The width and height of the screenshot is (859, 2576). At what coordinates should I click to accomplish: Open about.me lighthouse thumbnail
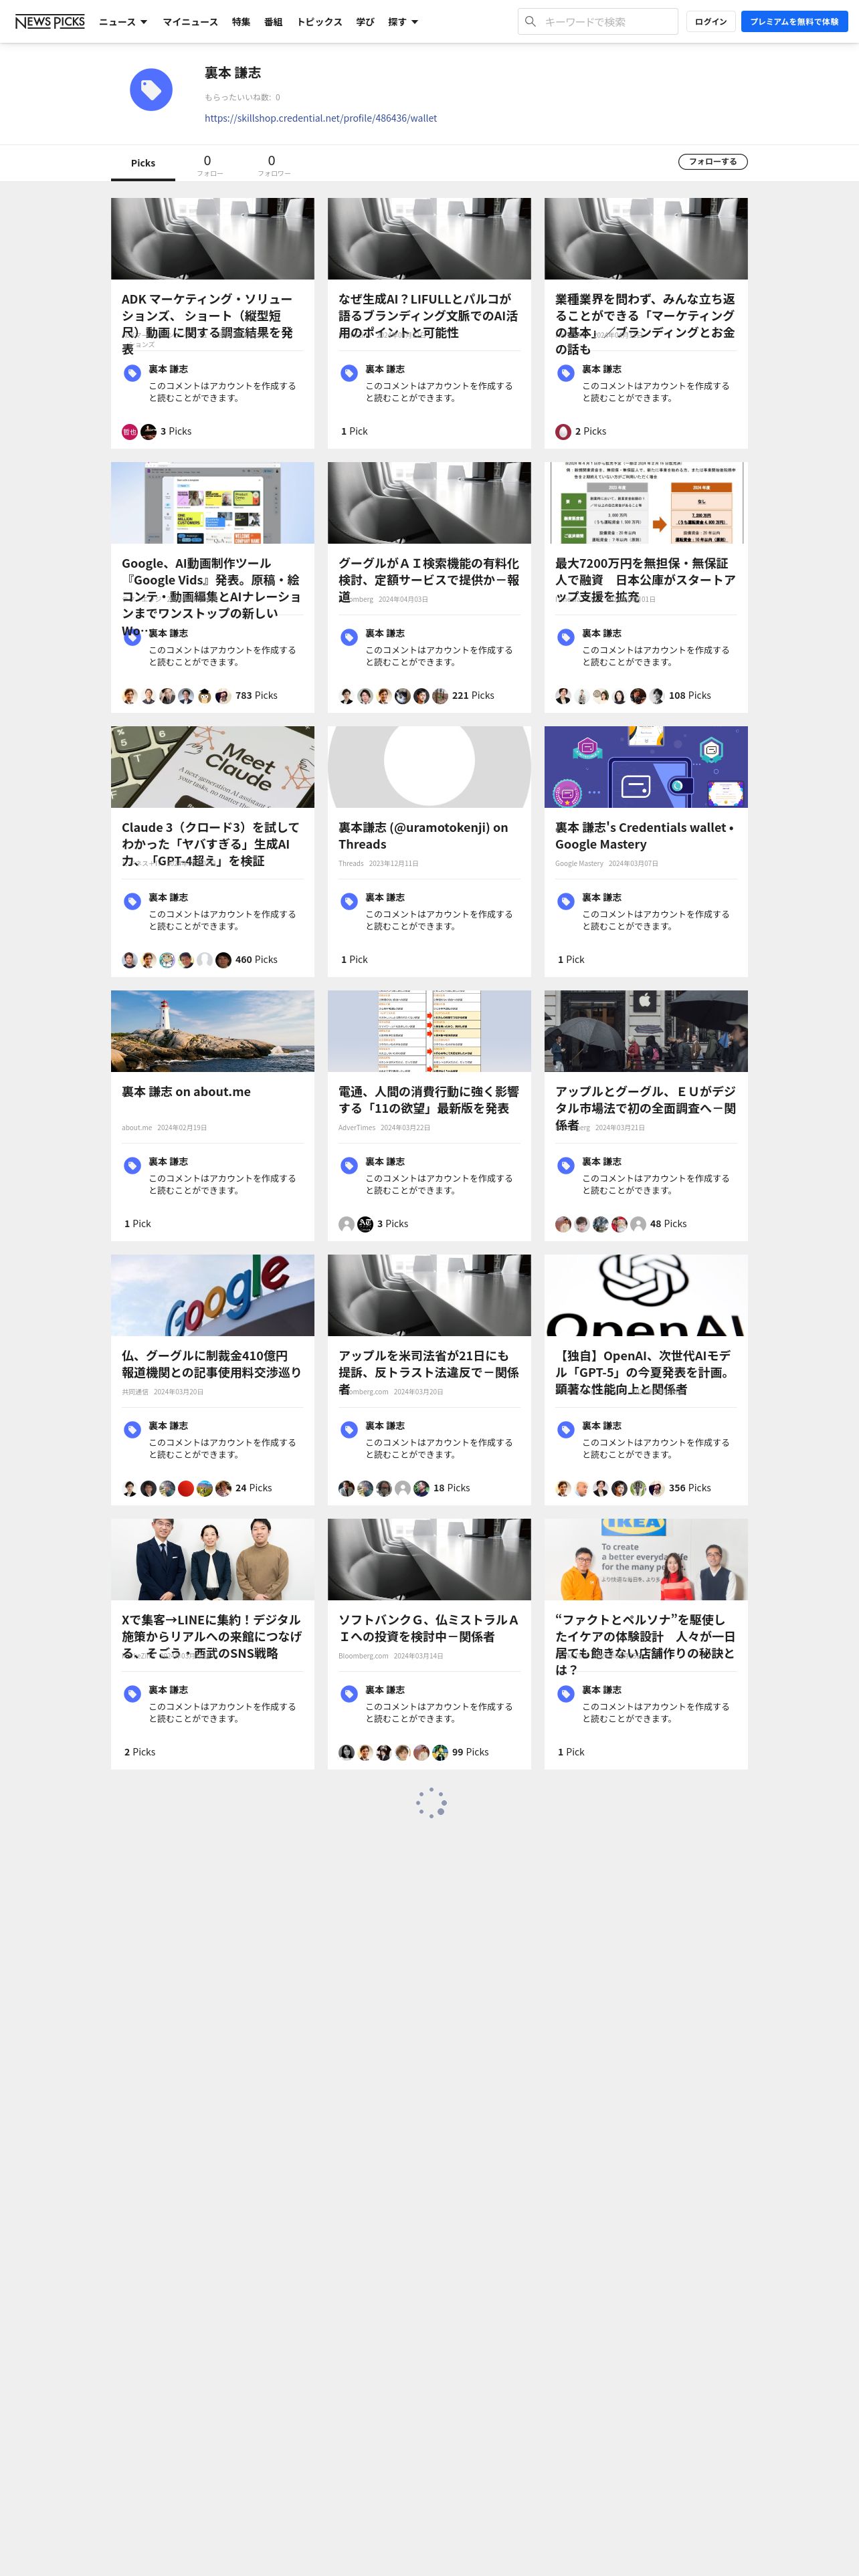point(212,1030)
